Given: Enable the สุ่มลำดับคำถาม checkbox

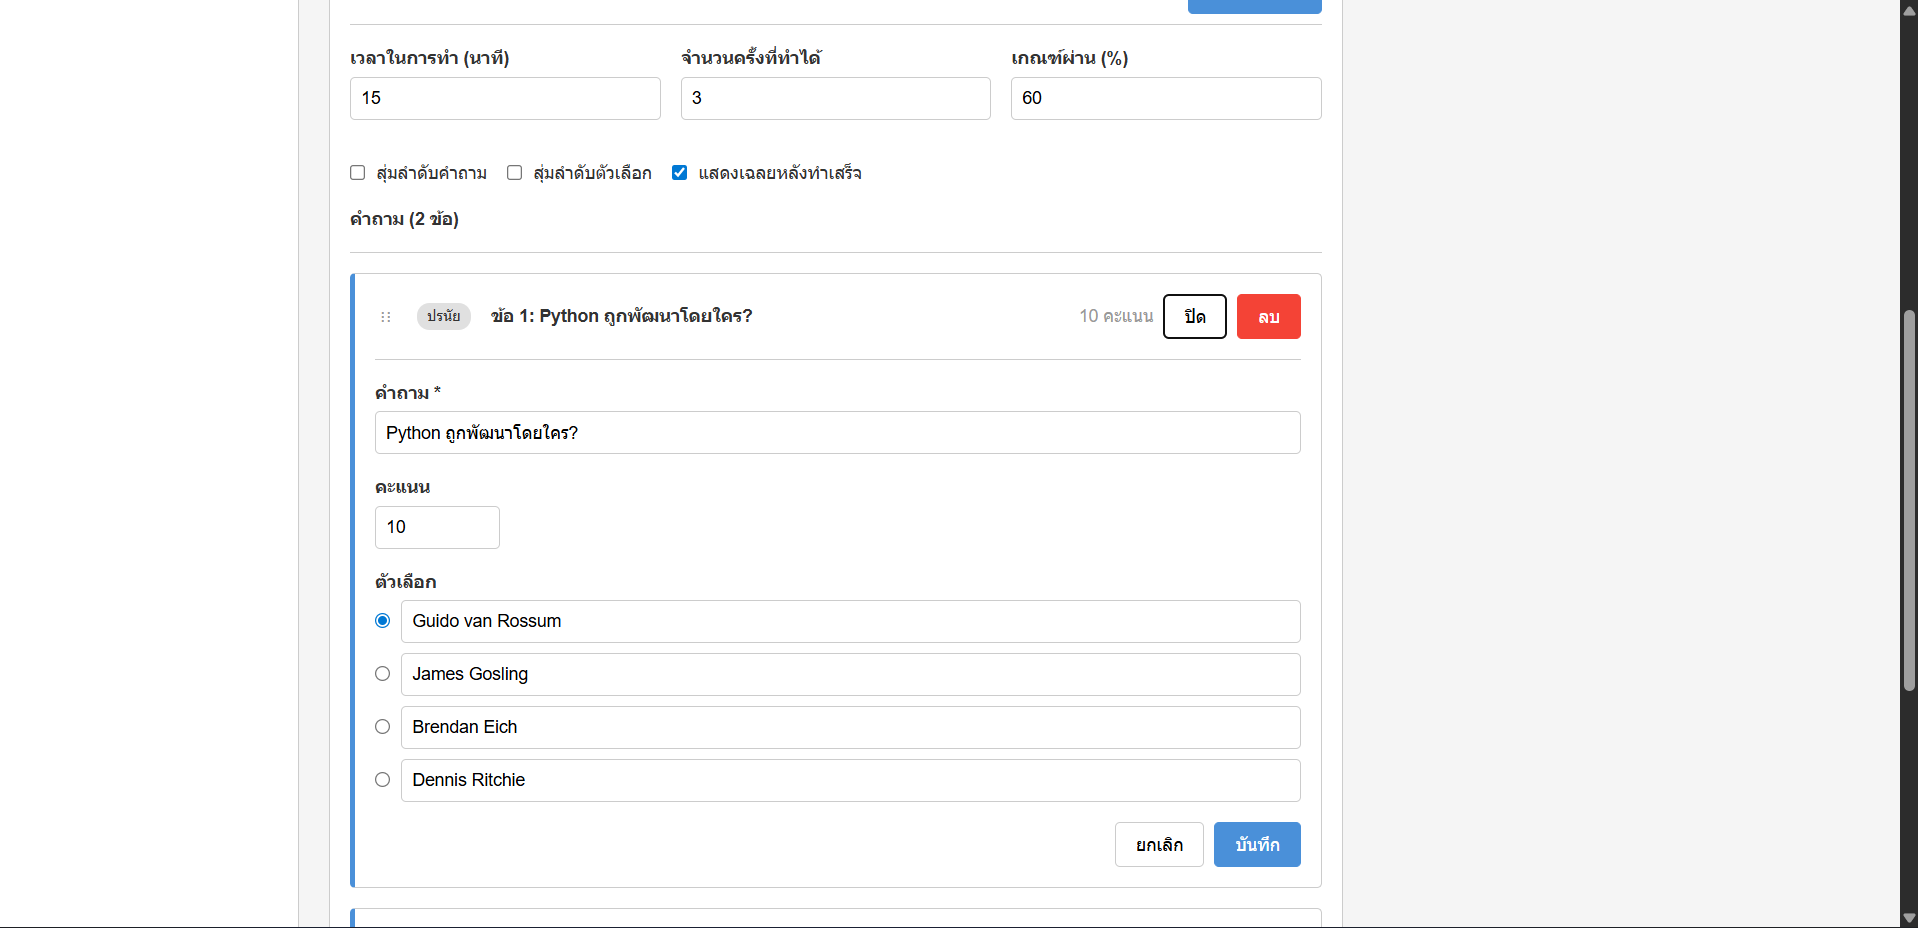Looking at the screenshot, I should tap(358, 173).
